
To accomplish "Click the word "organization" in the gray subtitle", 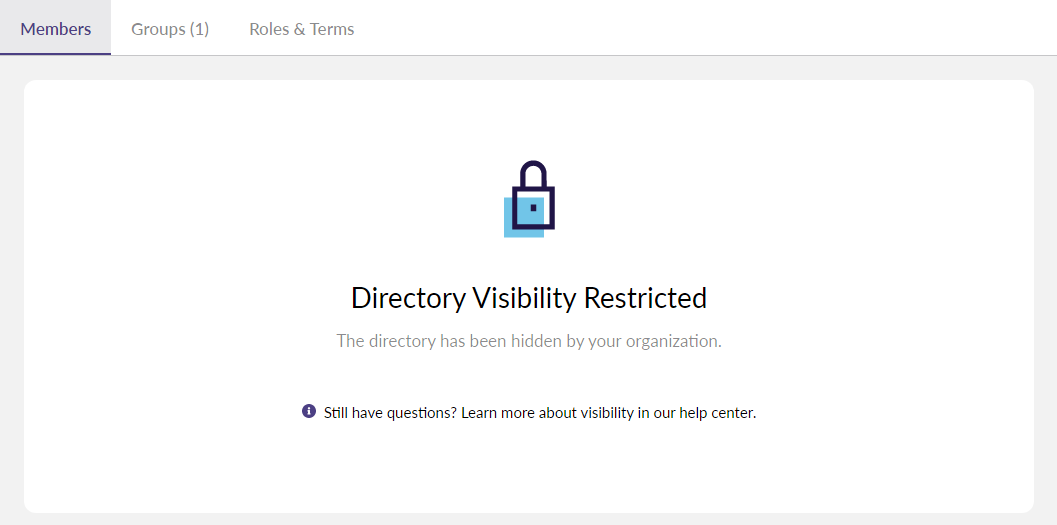I will tap(672, 341).
